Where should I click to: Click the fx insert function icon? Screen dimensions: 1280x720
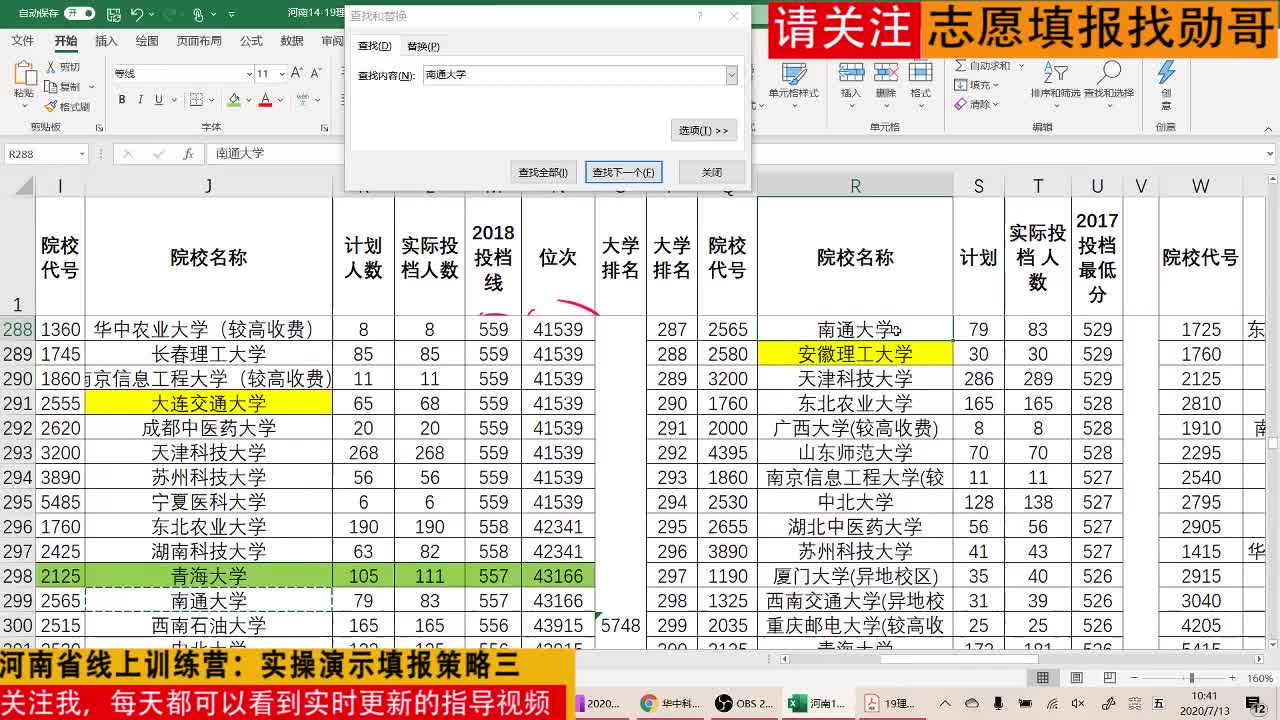188,154
